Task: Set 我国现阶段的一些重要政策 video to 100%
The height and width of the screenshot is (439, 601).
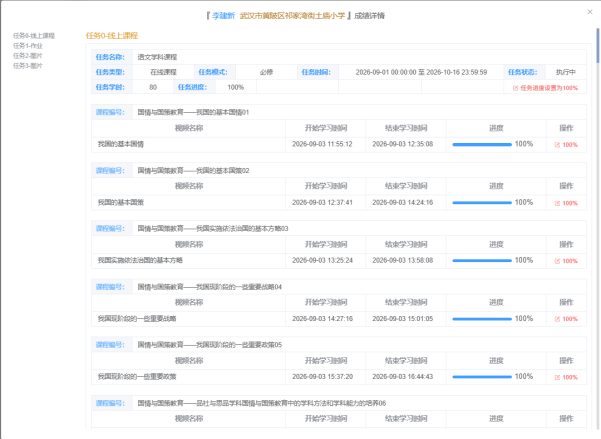Action: [x=566, y=377]
